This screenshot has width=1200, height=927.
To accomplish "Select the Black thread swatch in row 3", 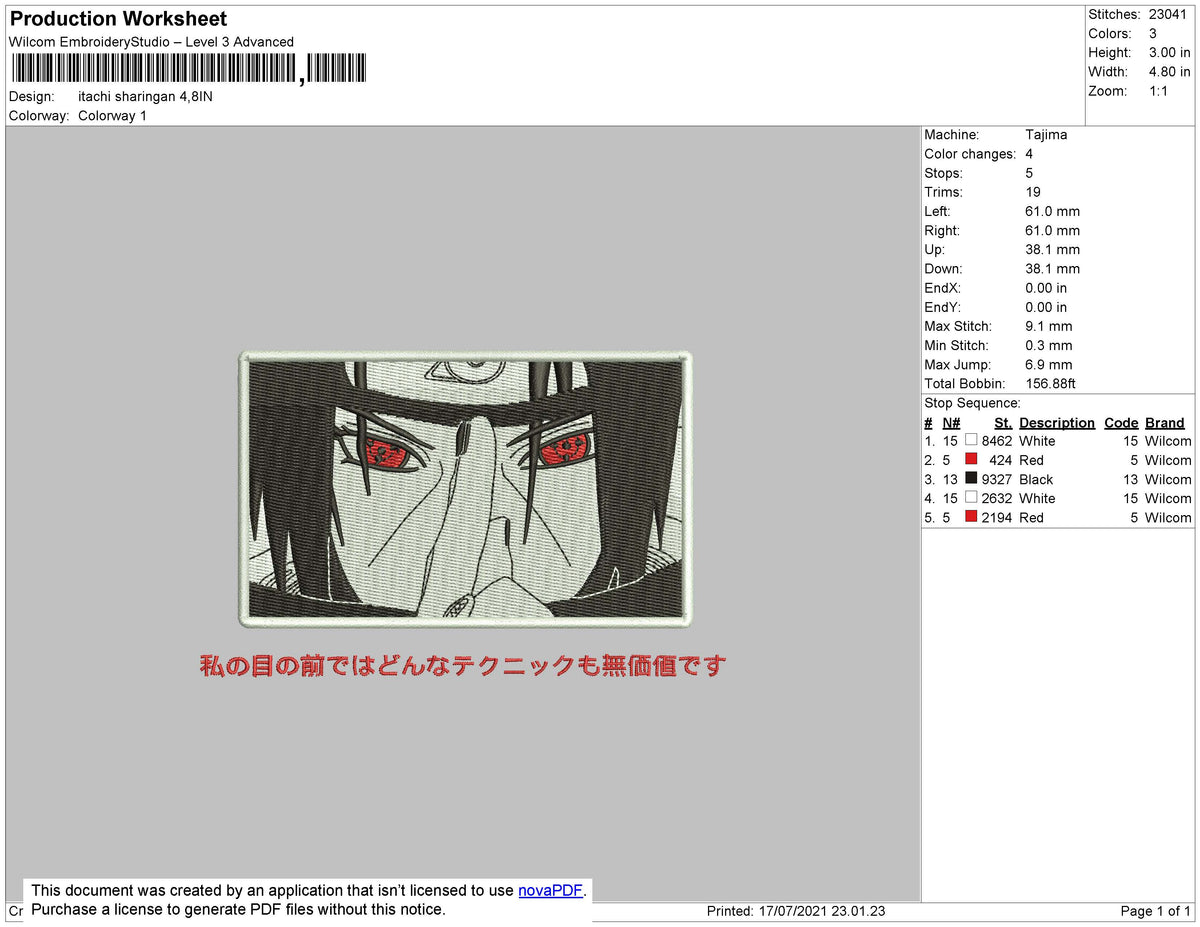I will 970,477.
